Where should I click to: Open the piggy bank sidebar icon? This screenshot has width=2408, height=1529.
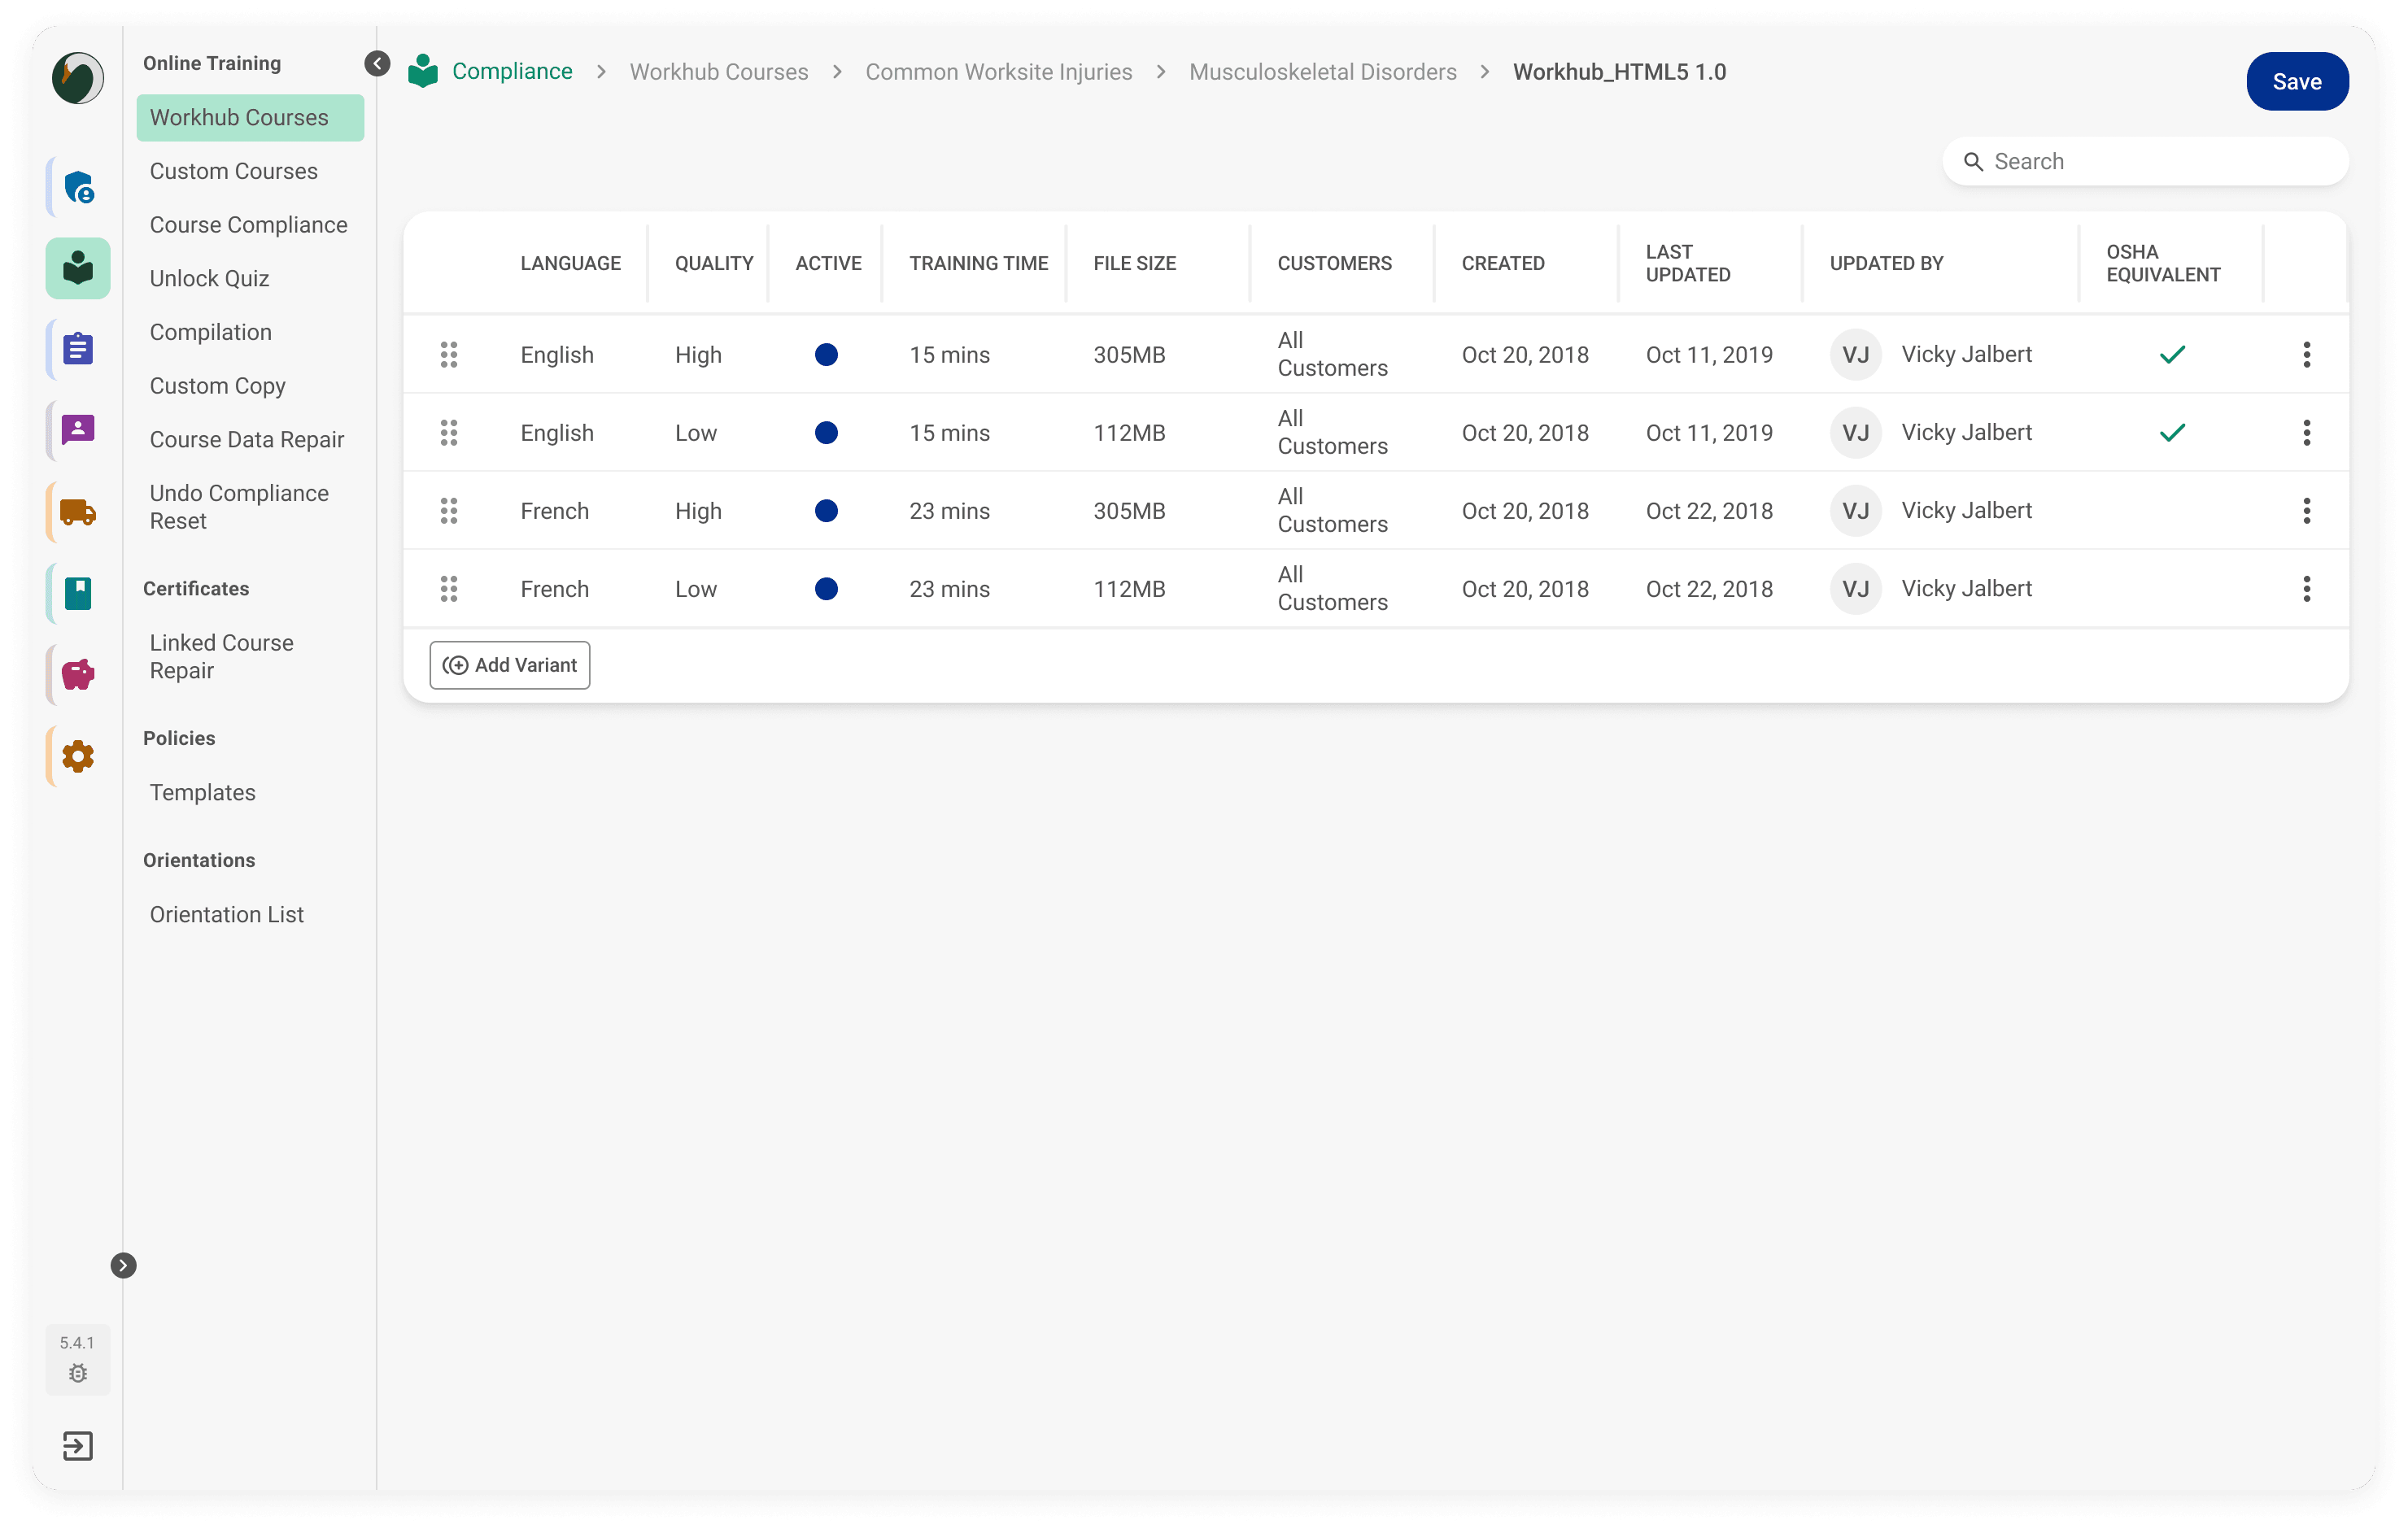pos(78,675)
